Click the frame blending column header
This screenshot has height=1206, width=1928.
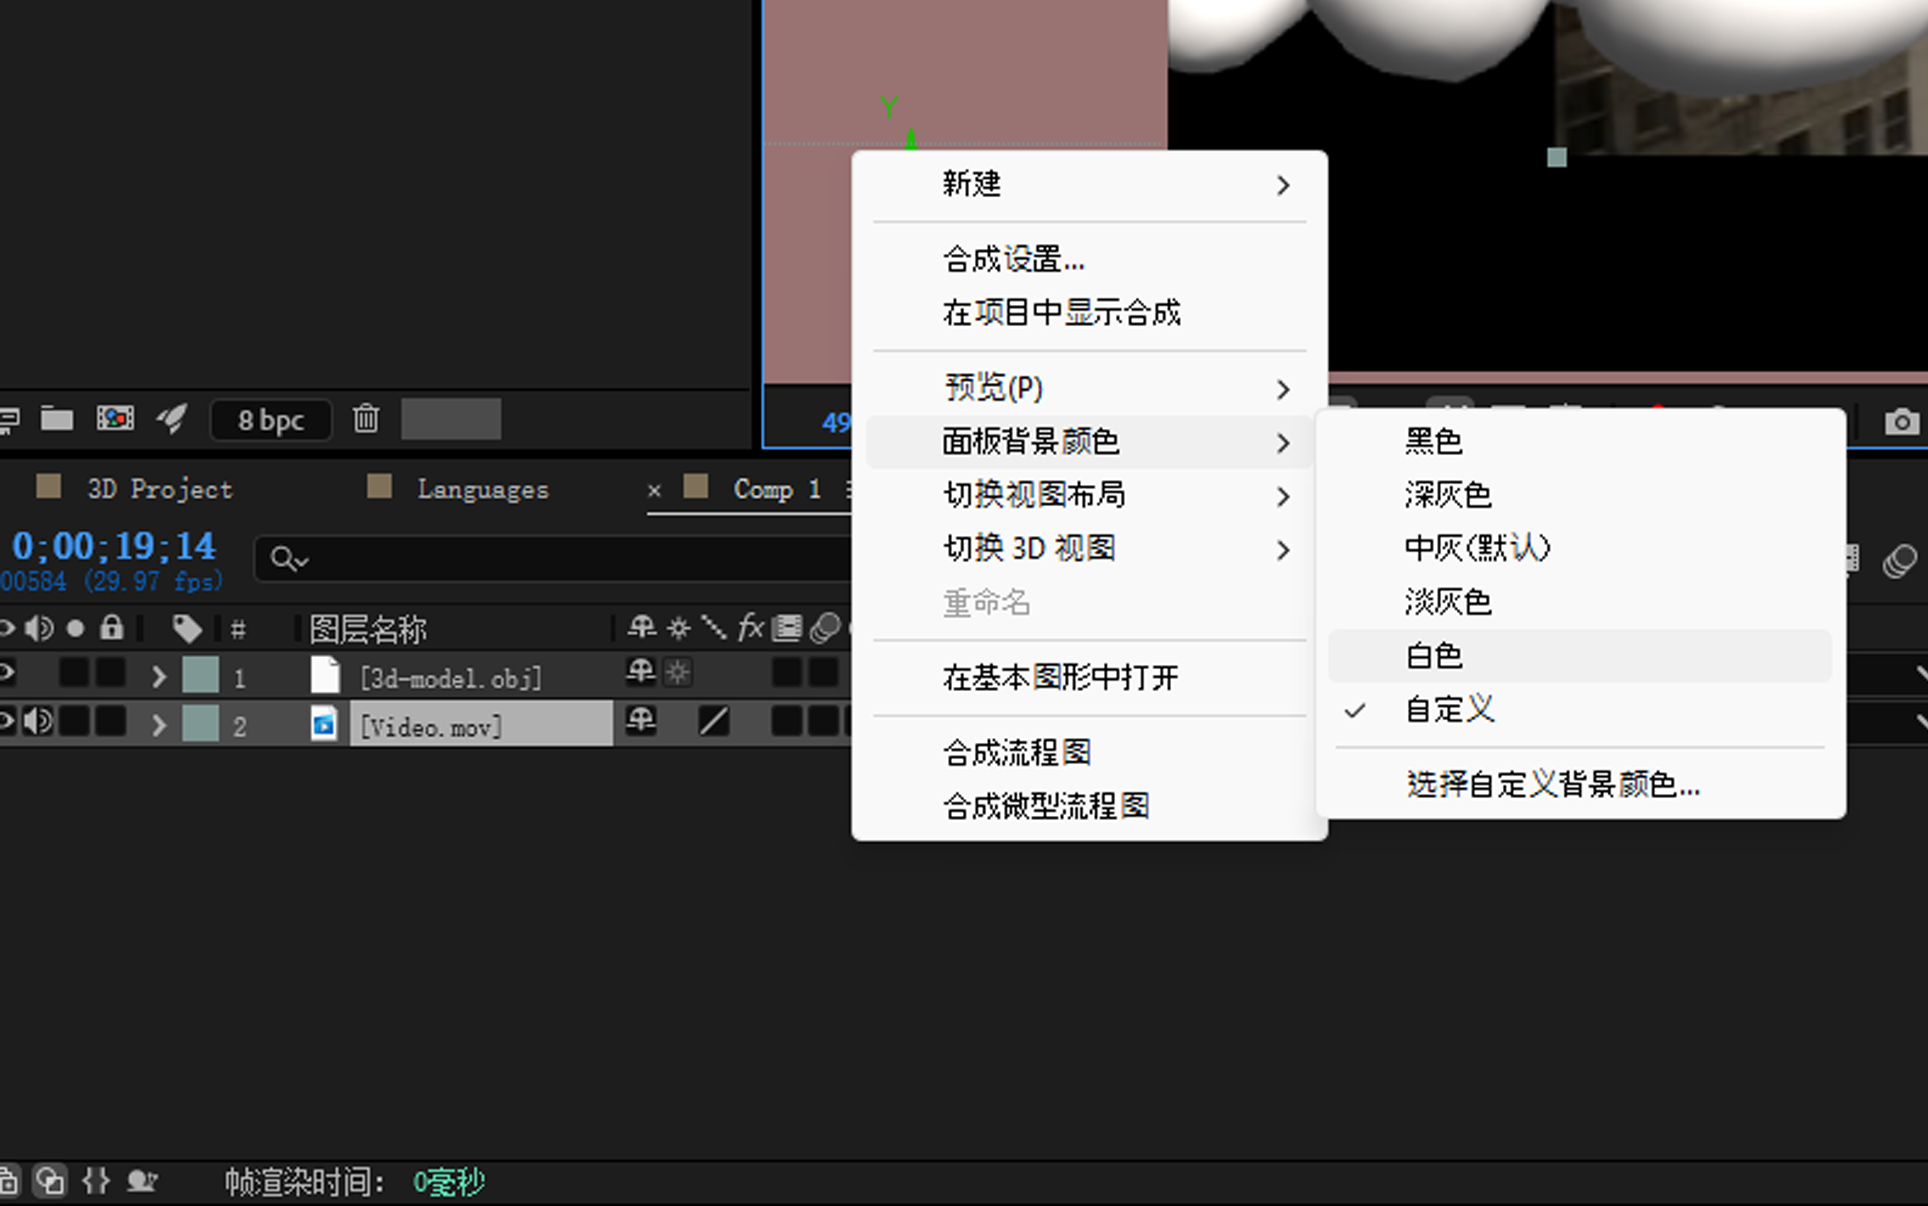coord(787,628)
